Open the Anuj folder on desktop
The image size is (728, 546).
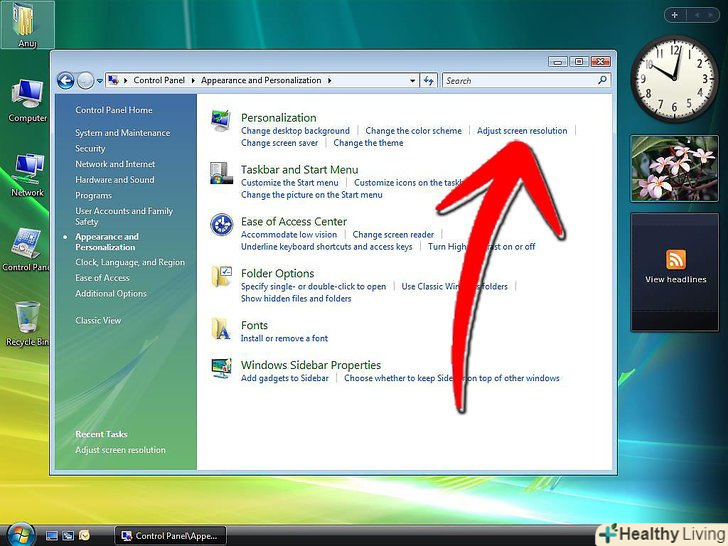pyautogui.click(x=27, y=24)
